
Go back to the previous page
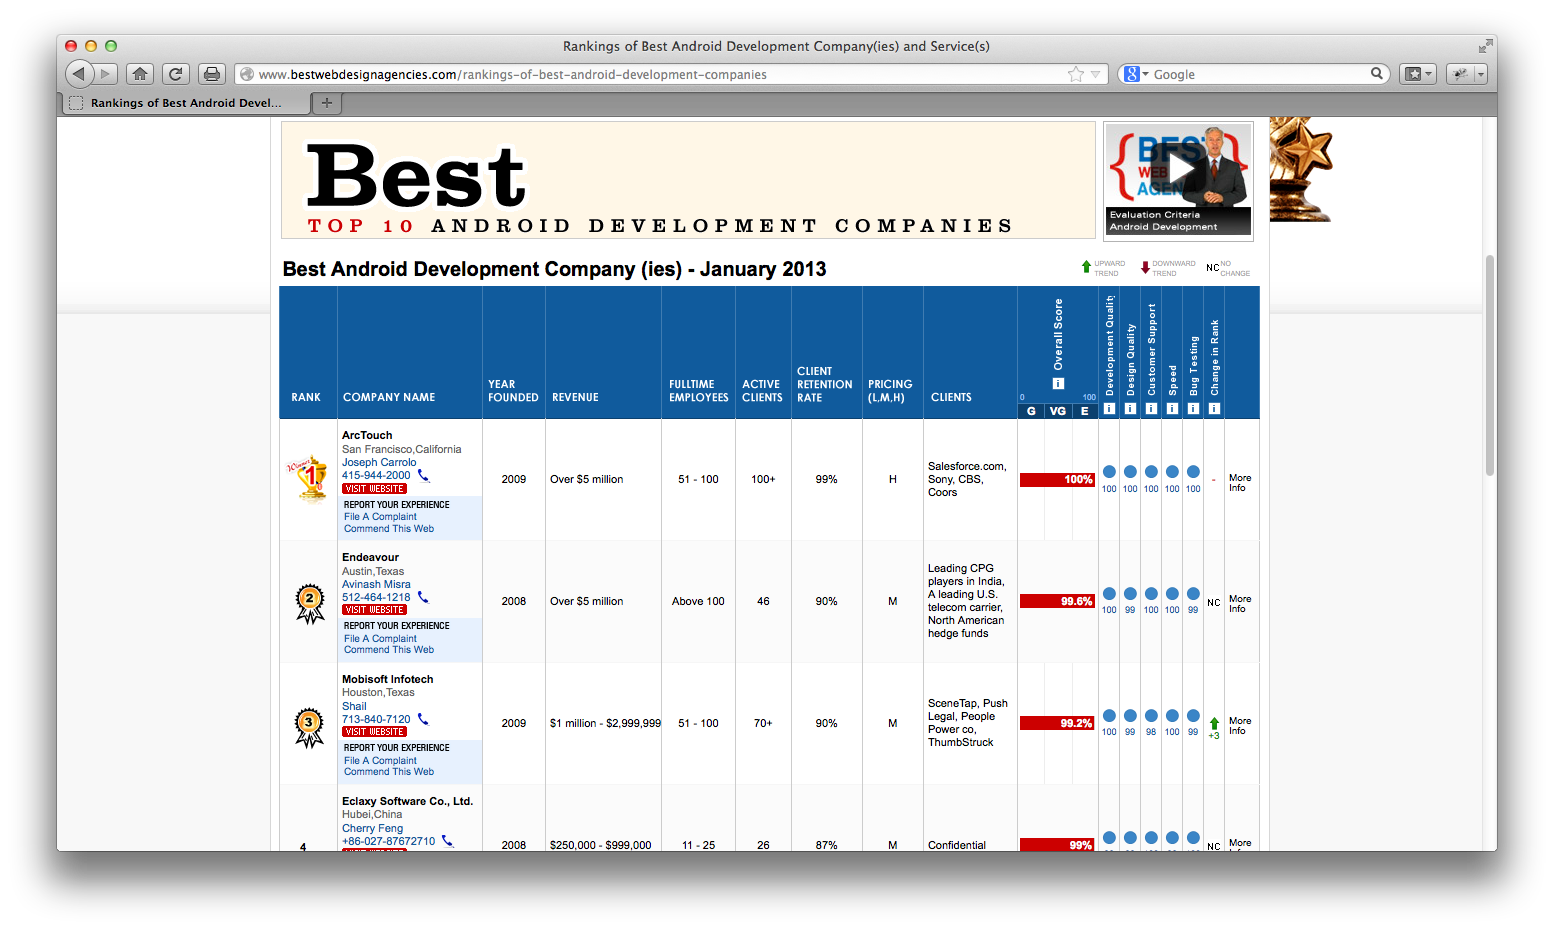(79, 74)
